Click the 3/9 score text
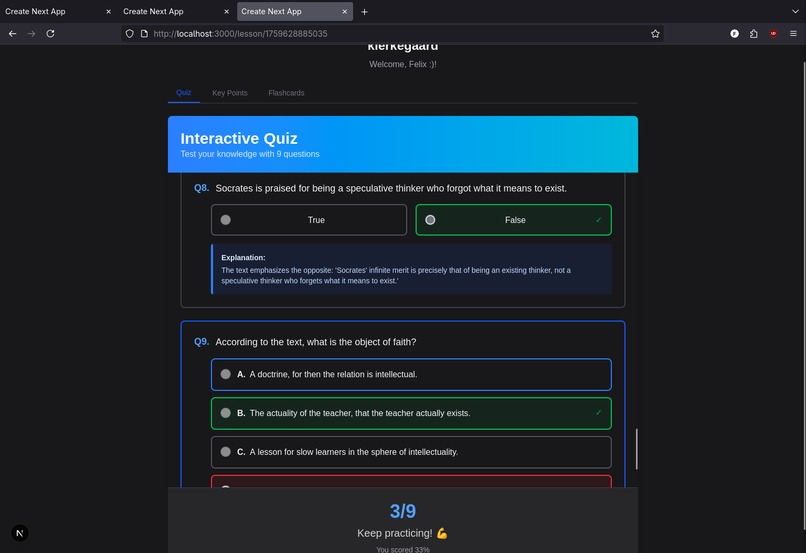 402,511
